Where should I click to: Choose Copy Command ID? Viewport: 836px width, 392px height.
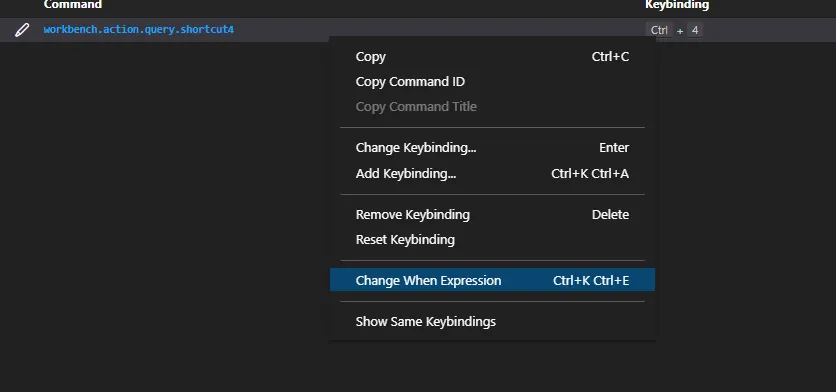[492, 82]
